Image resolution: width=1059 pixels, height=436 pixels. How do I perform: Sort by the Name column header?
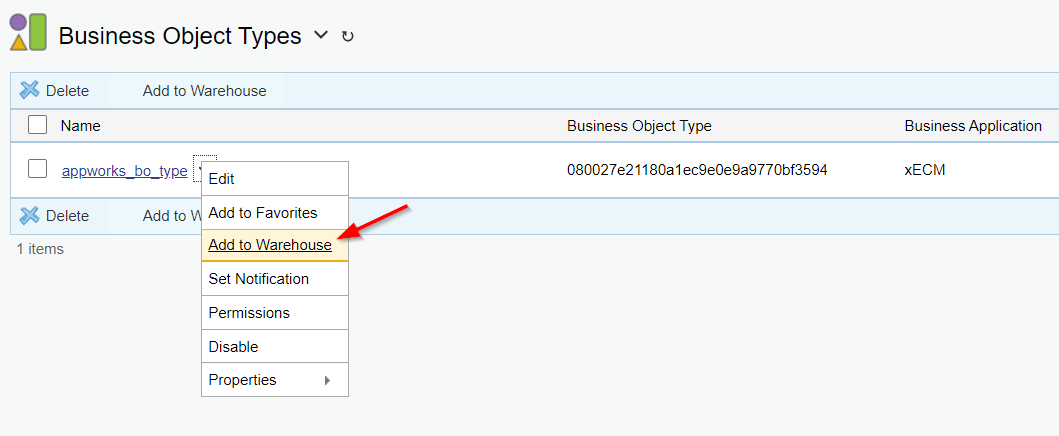(80, 126)
